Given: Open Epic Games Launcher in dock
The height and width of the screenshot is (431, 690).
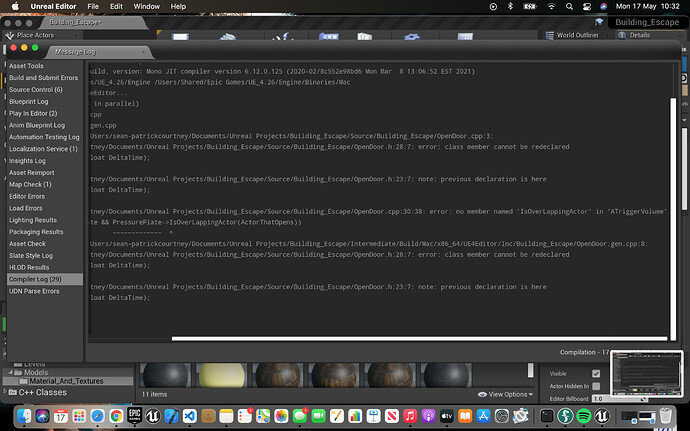Looking at the screenshot, I should coord(134,415).
